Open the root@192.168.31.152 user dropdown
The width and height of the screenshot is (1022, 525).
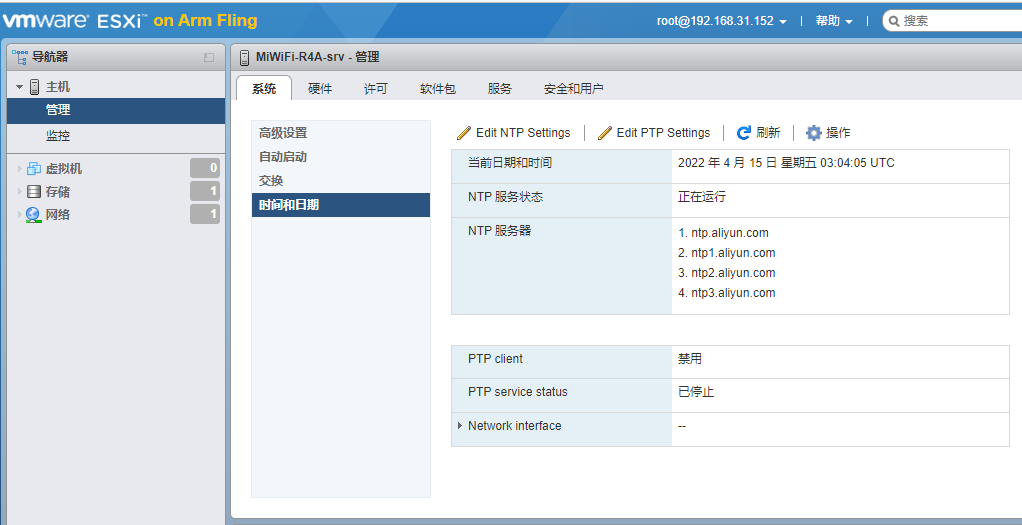click(x=721, y=21)
